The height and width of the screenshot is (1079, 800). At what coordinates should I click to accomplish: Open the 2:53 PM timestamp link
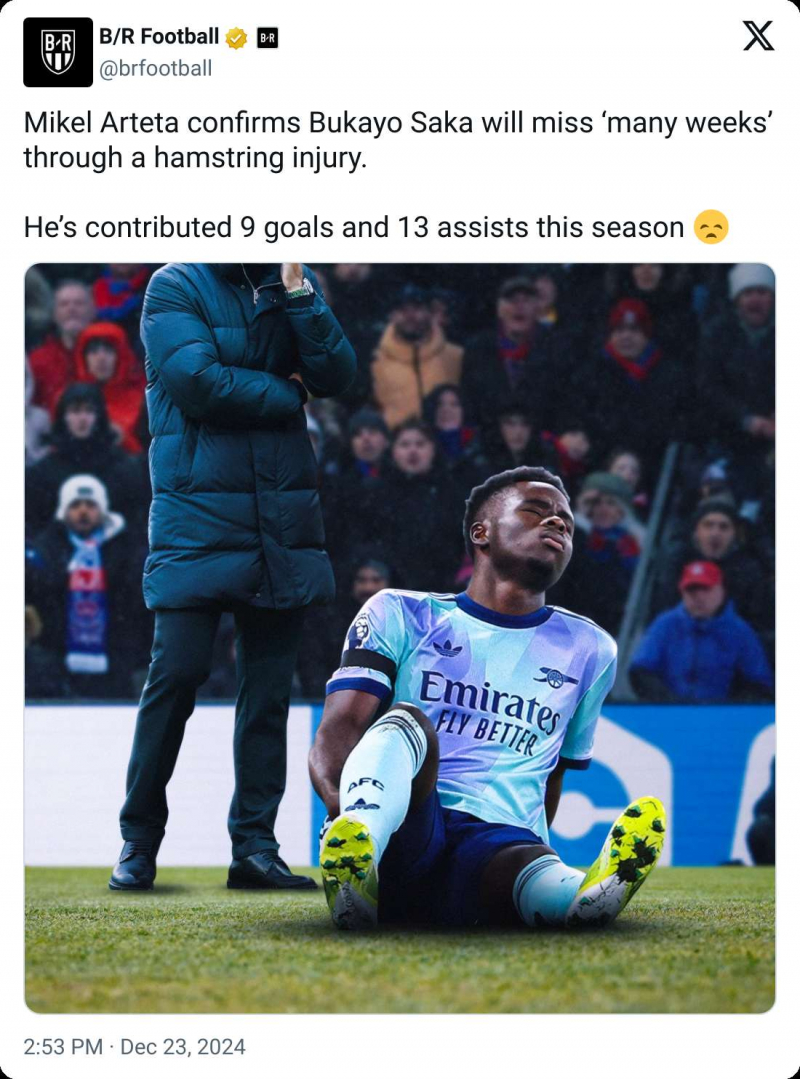click(63, 1047)
